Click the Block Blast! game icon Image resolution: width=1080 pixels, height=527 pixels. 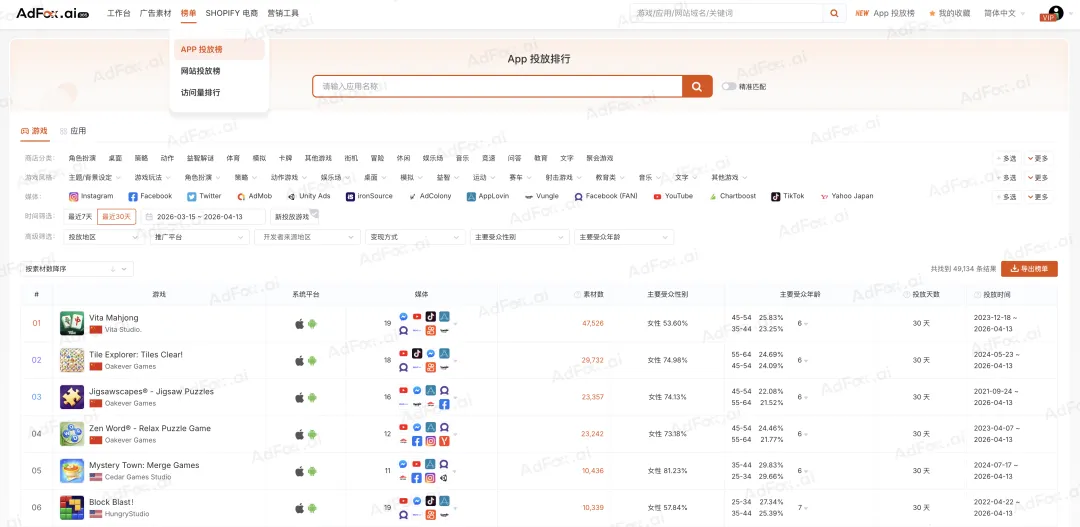point(72,507)
